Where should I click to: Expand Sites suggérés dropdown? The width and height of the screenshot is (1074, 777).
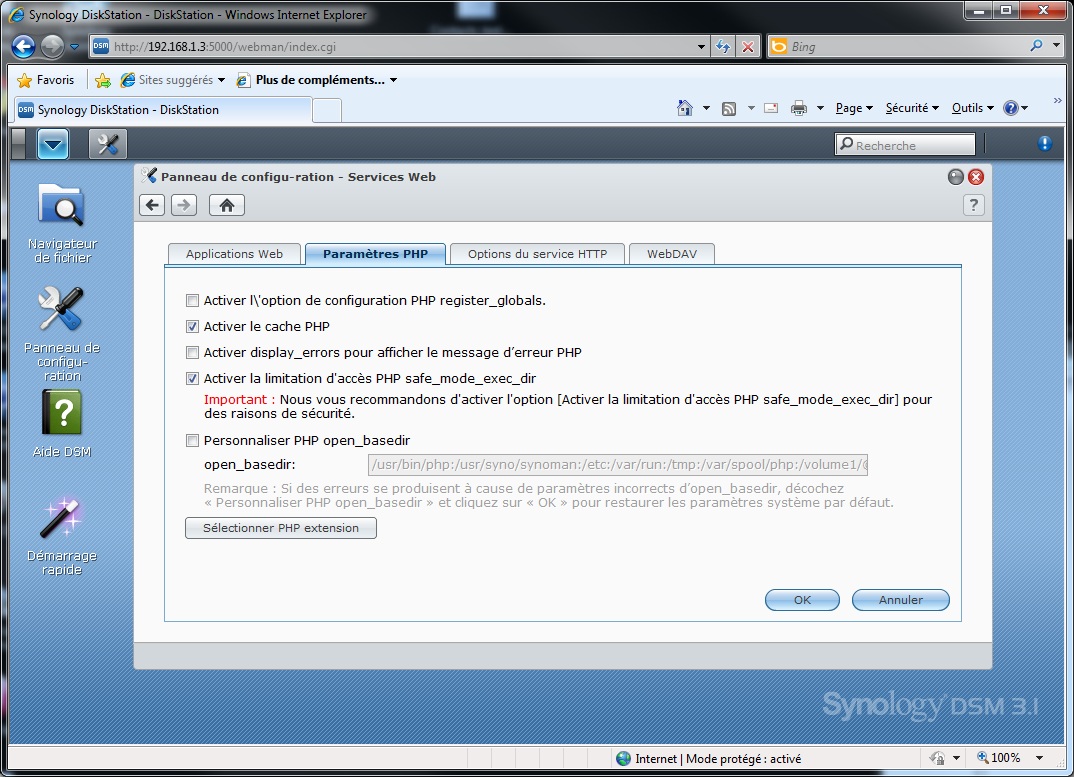point(221,80)
